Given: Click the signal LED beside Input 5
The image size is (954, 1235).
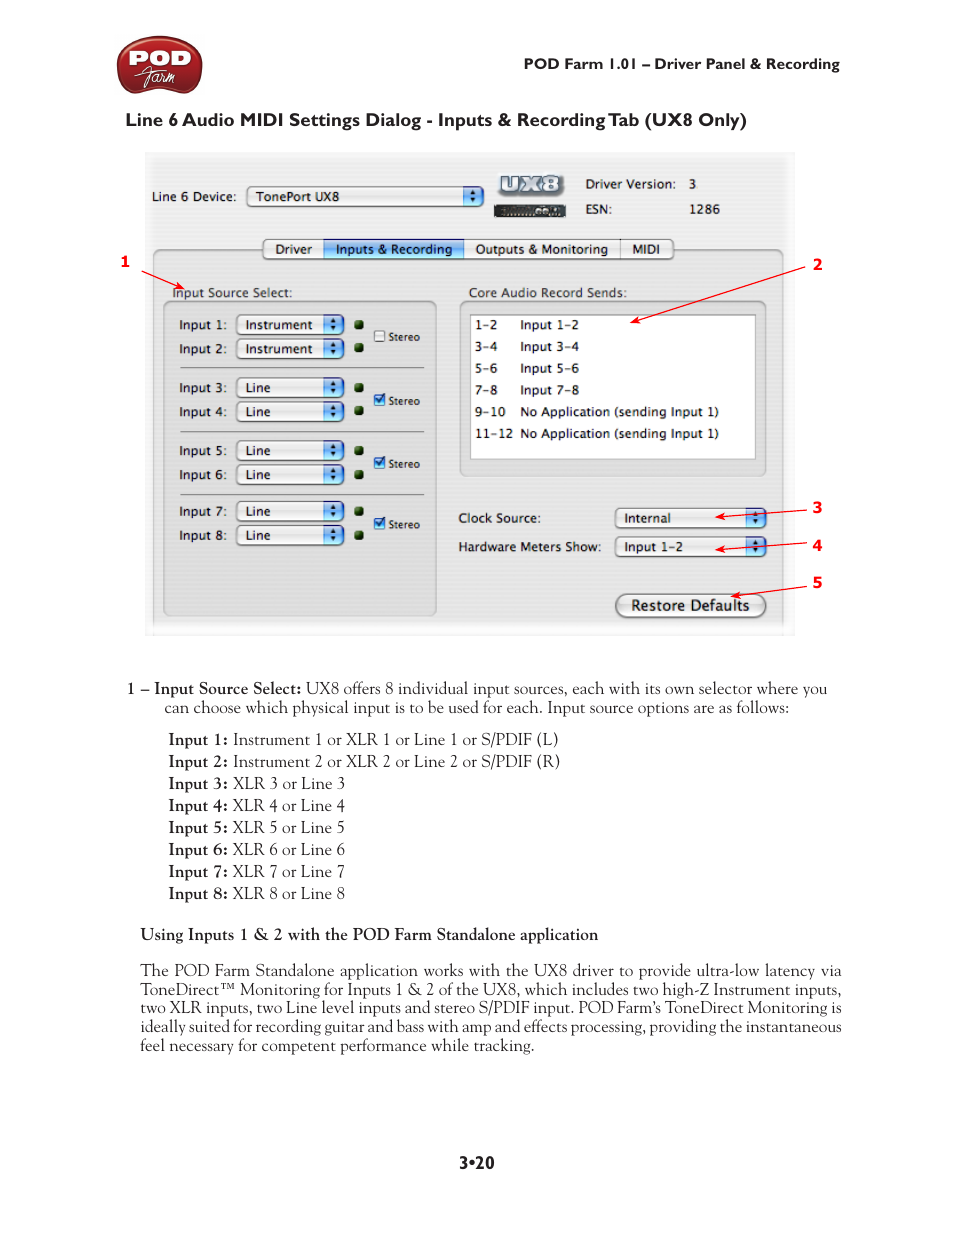Looking at the screenshot, I should pos(359,451).
